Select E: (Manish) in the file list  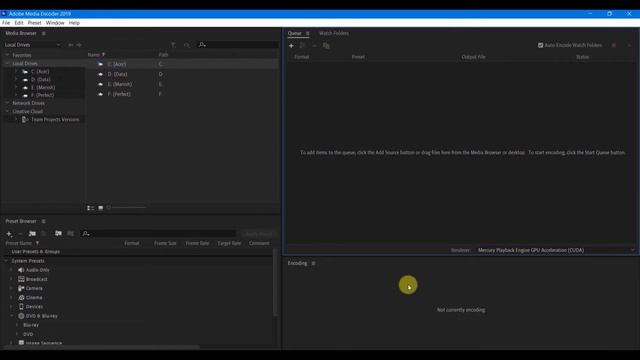(119, 84)
